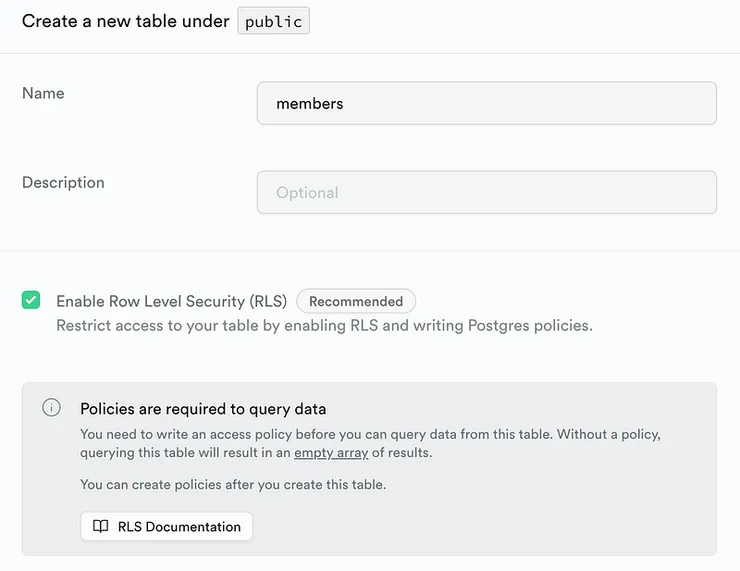This screenshot has height=571, width=740.
Task: Click the 'Policies are required to query data' heading
Action: 203,409
